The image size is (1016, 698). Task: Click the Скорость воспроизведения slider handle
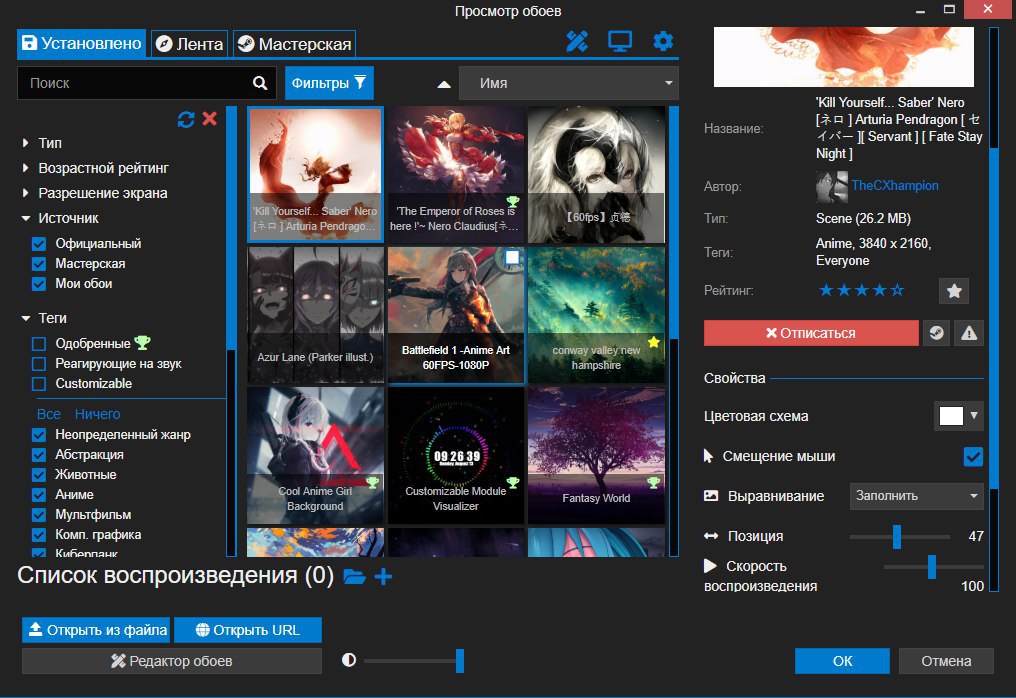click(931, 566)
